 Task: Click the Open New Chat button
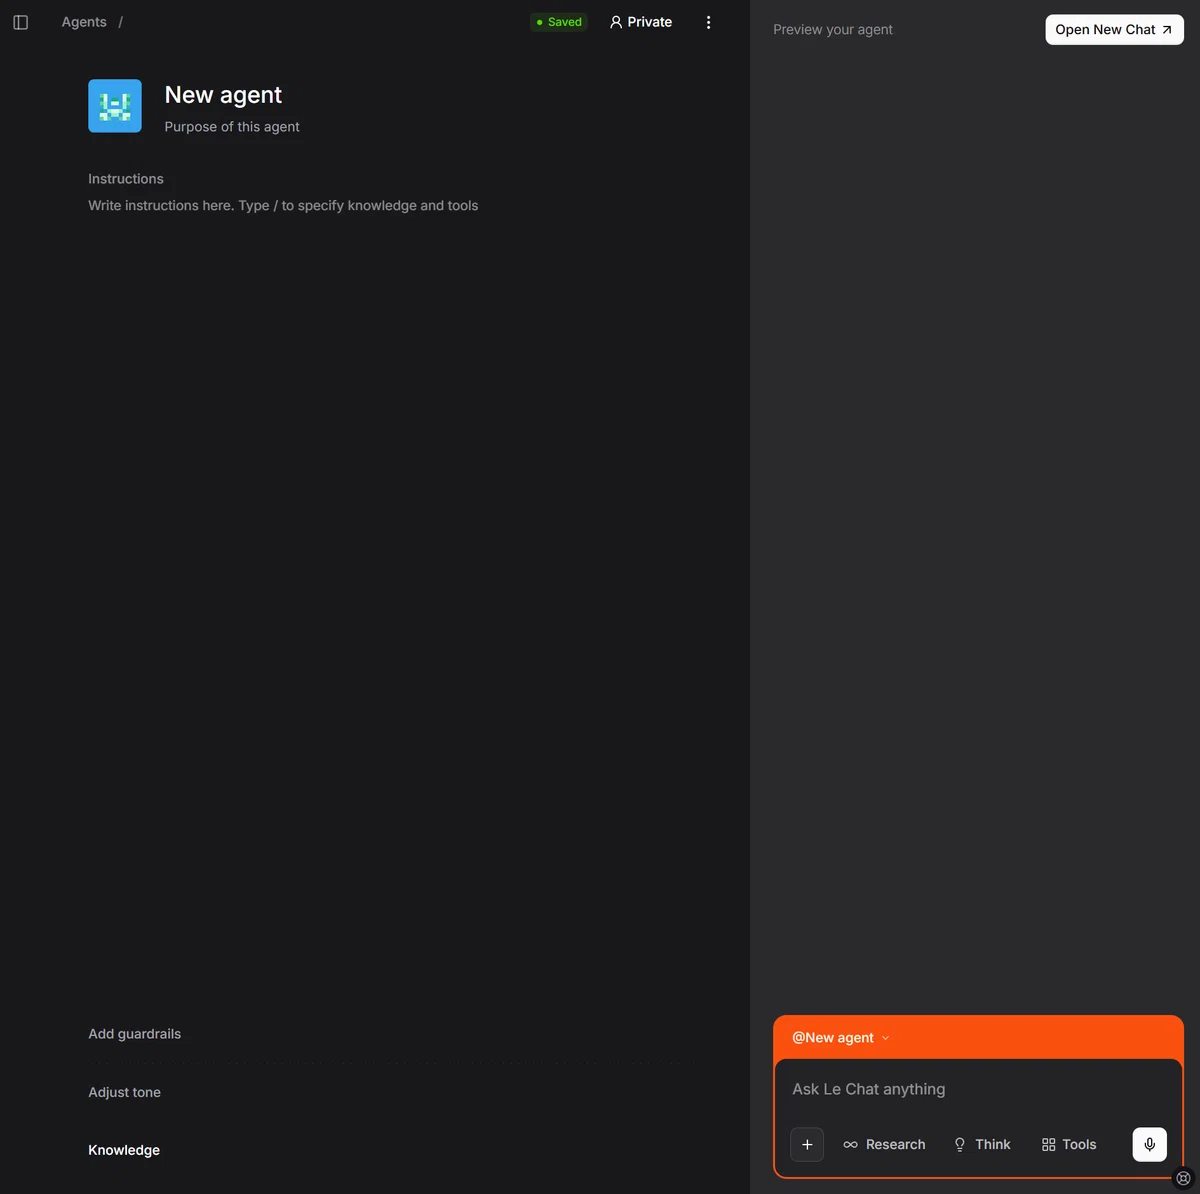[1114, 30]
